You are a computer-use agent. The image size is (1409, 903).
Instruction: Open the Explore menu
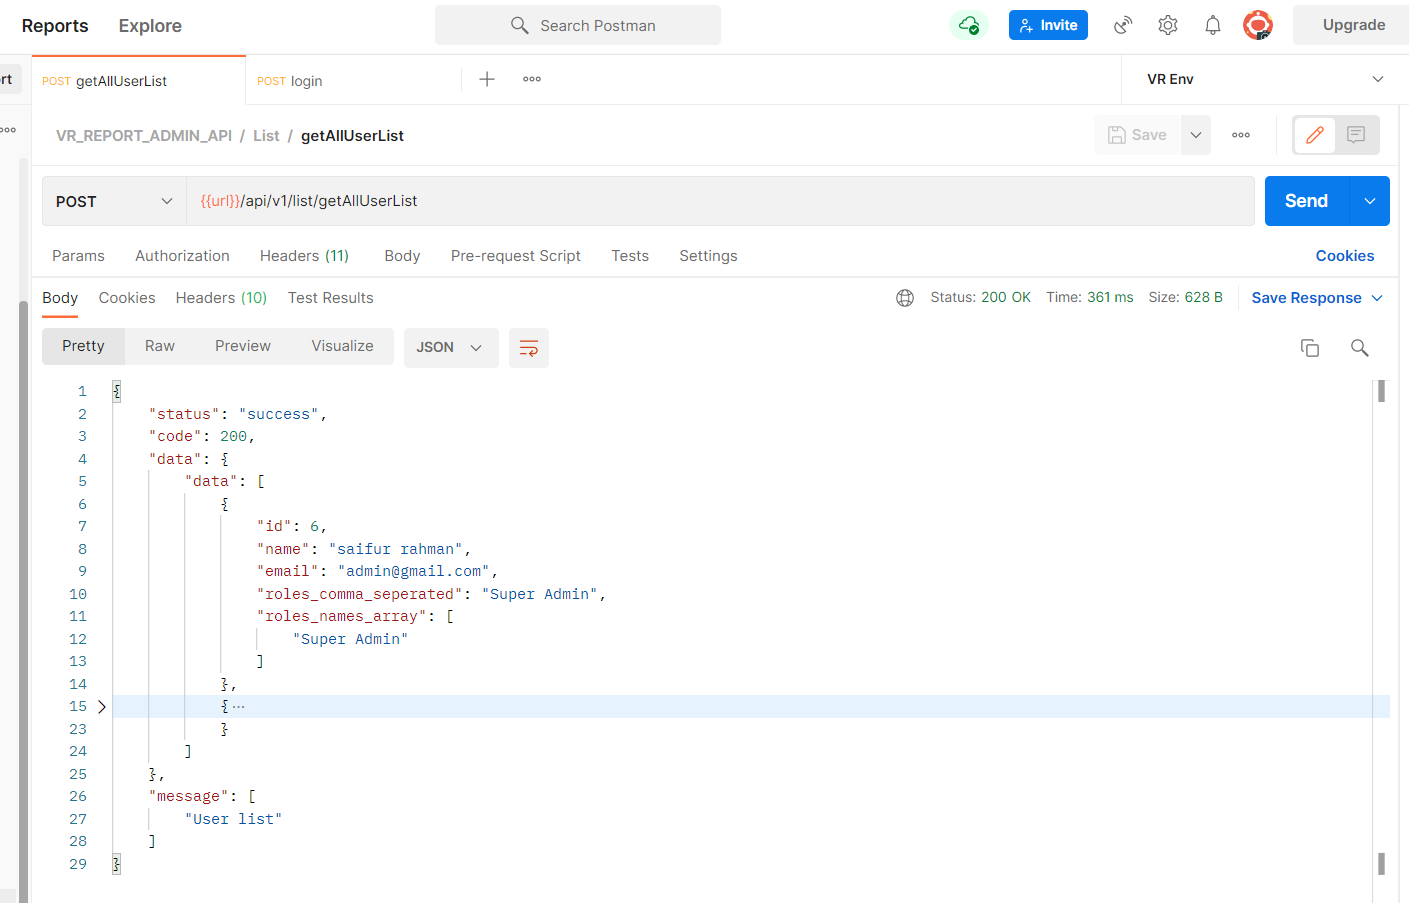150,26
